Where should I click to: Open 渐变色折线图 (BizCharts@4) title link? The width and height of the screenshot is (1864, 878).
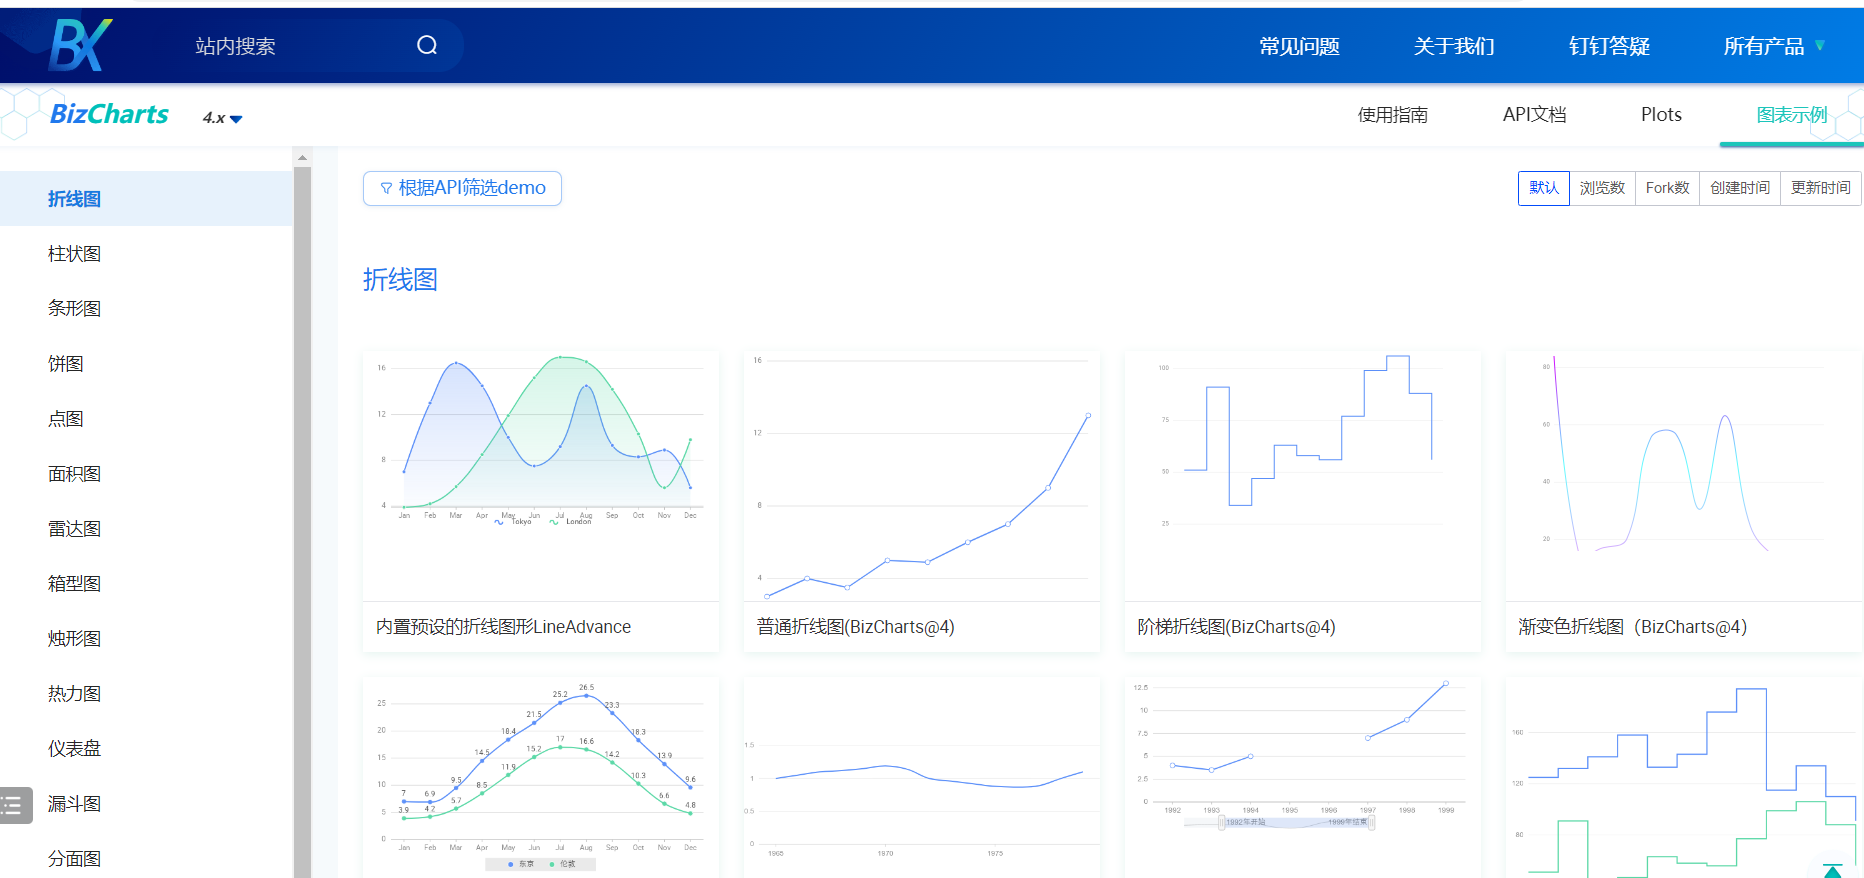[x=1632, y=627]
